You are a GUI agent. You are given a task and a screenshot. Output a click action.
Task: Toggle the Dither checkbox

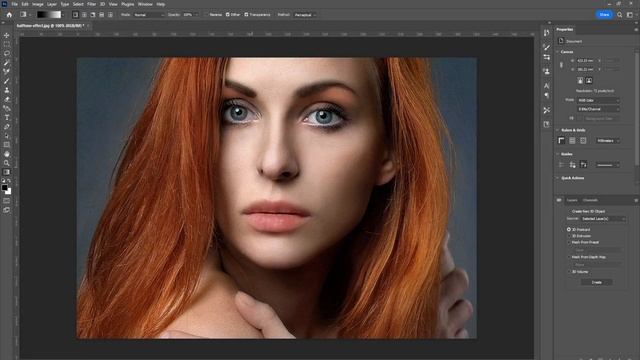pos(227,15)
